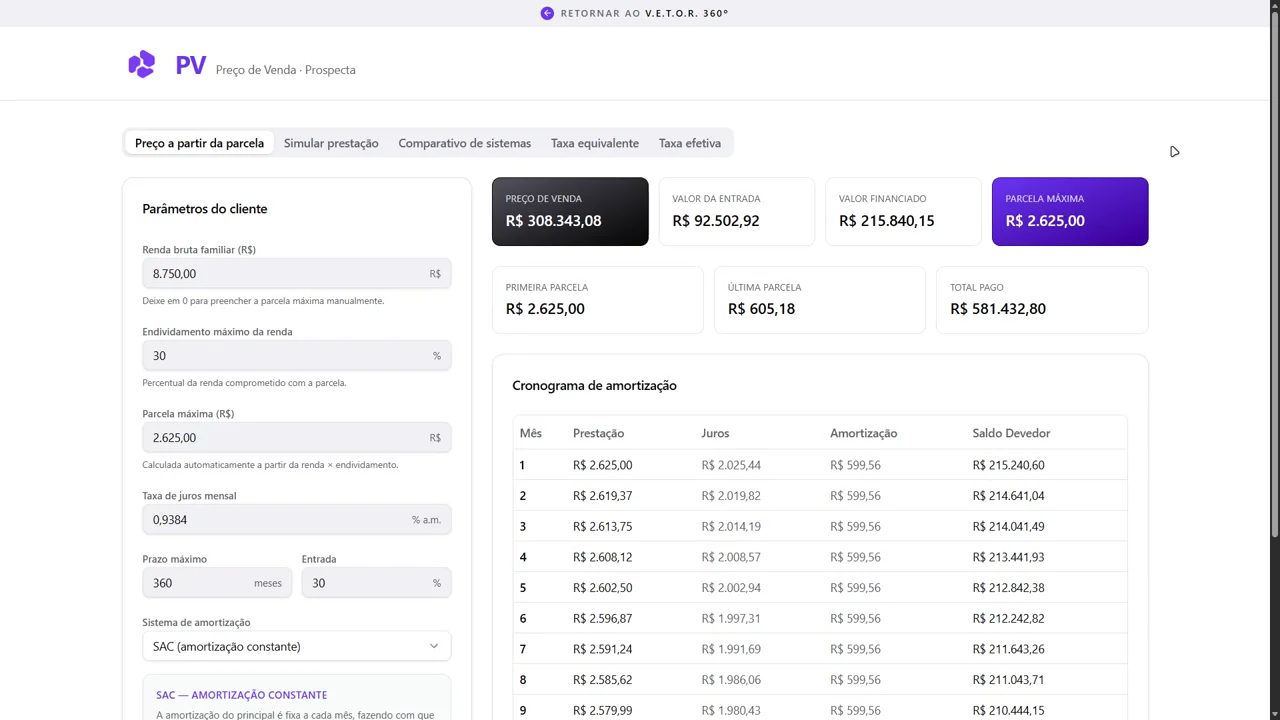The width and height of the screenshot is (1280, 720).
Task: Click the Mês column header
Action: tap(531, 433)
